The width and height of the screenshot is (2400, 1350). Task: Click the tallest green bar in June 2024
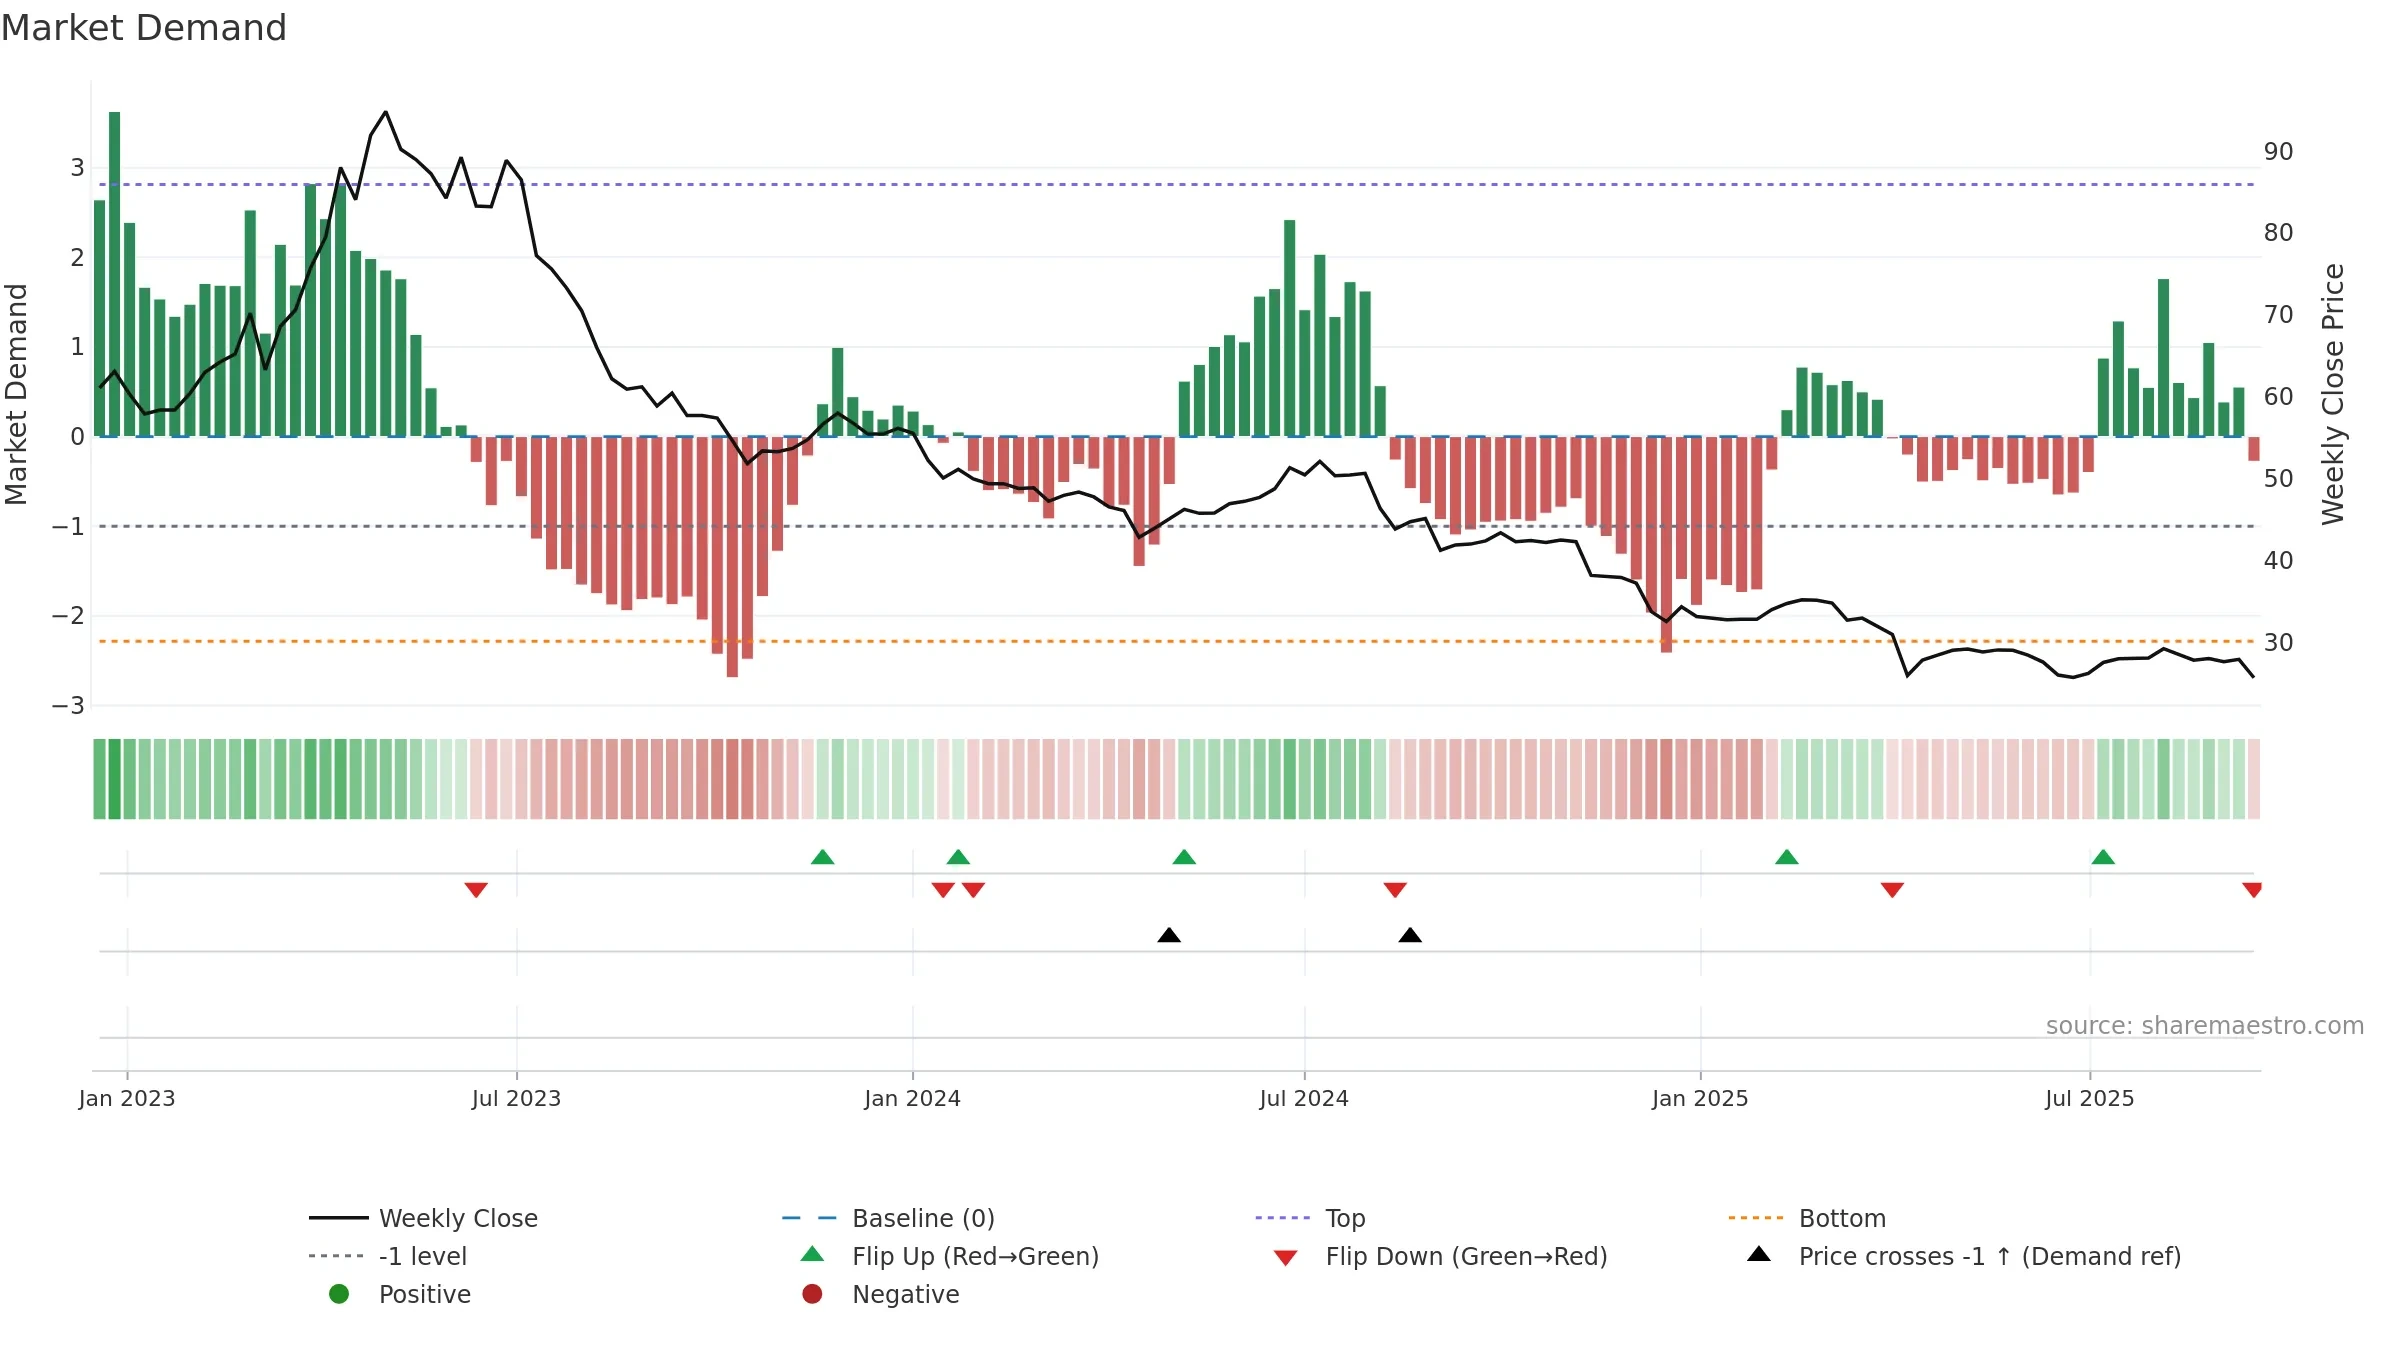[x=1290, y=328]
